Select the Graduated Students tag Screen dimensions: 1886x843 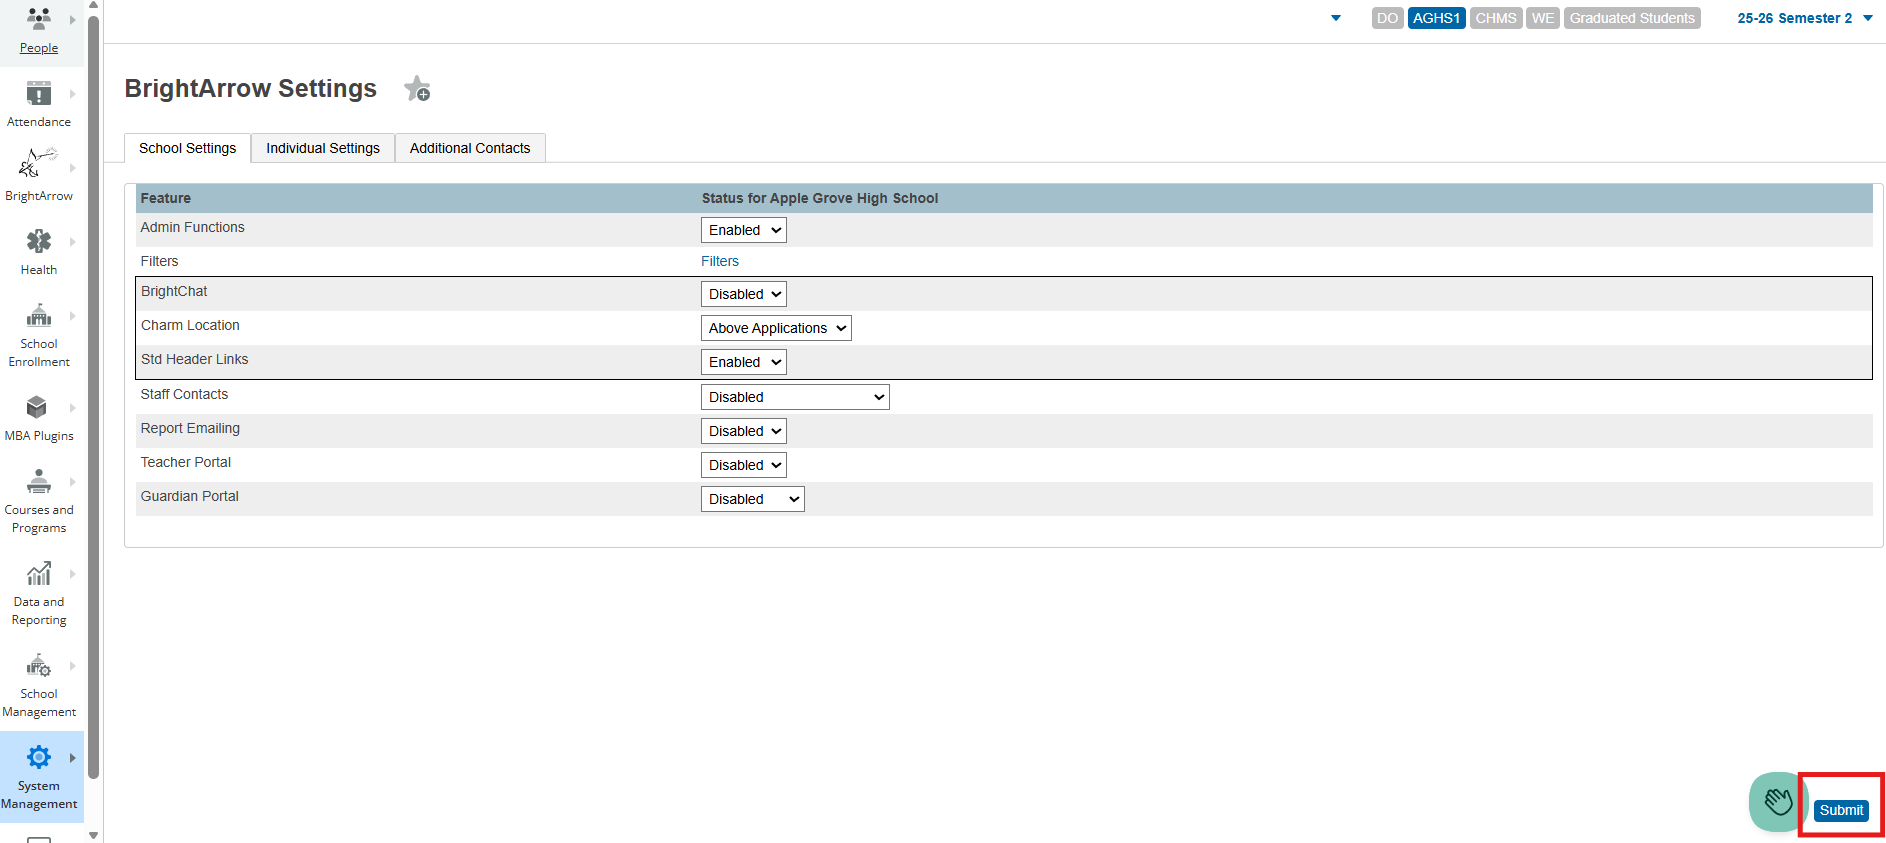click(x=1632, y=18)
